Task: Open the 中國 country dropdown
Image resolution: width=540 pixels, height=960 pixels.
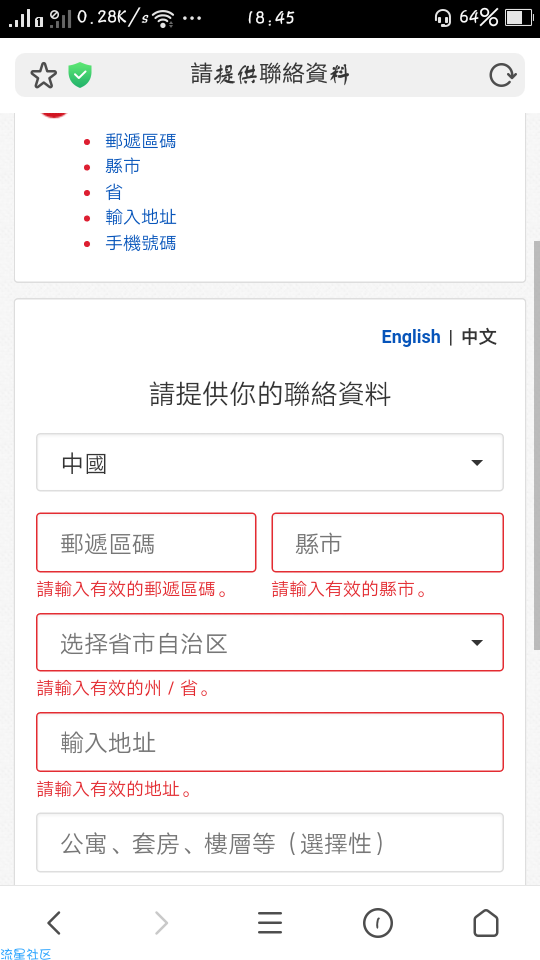Action: (270, 462)
